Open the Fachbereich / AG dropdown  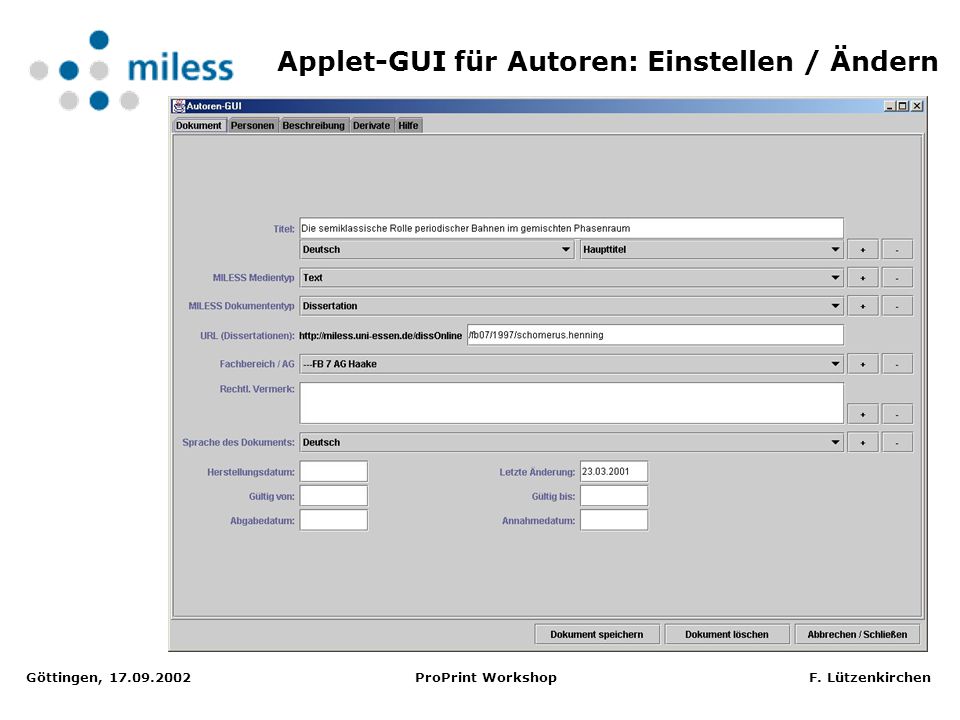click(x=571, y=364)
